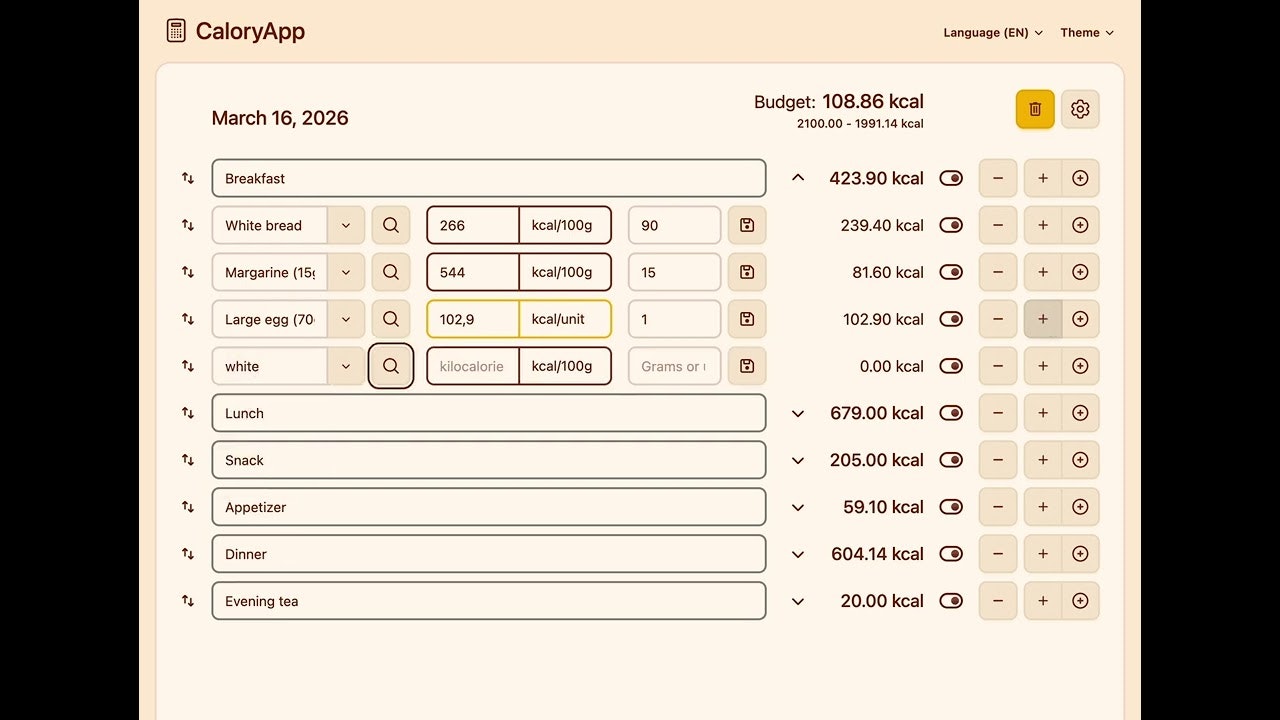Toggle the White bread 239.40 kcal switch
The image size is (1280, 720).
[x=951, y=225]
